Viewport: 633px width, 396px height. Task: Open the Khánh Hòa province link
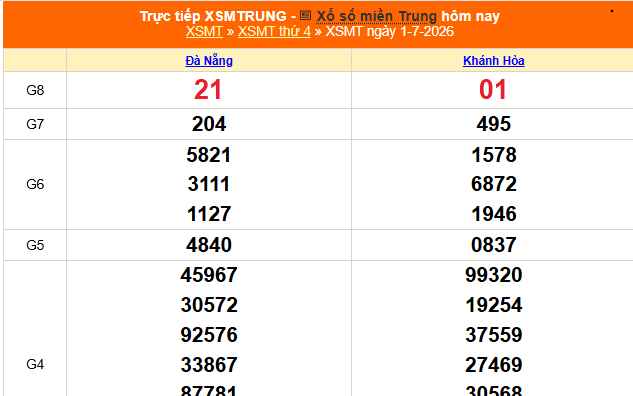(493, 61)
